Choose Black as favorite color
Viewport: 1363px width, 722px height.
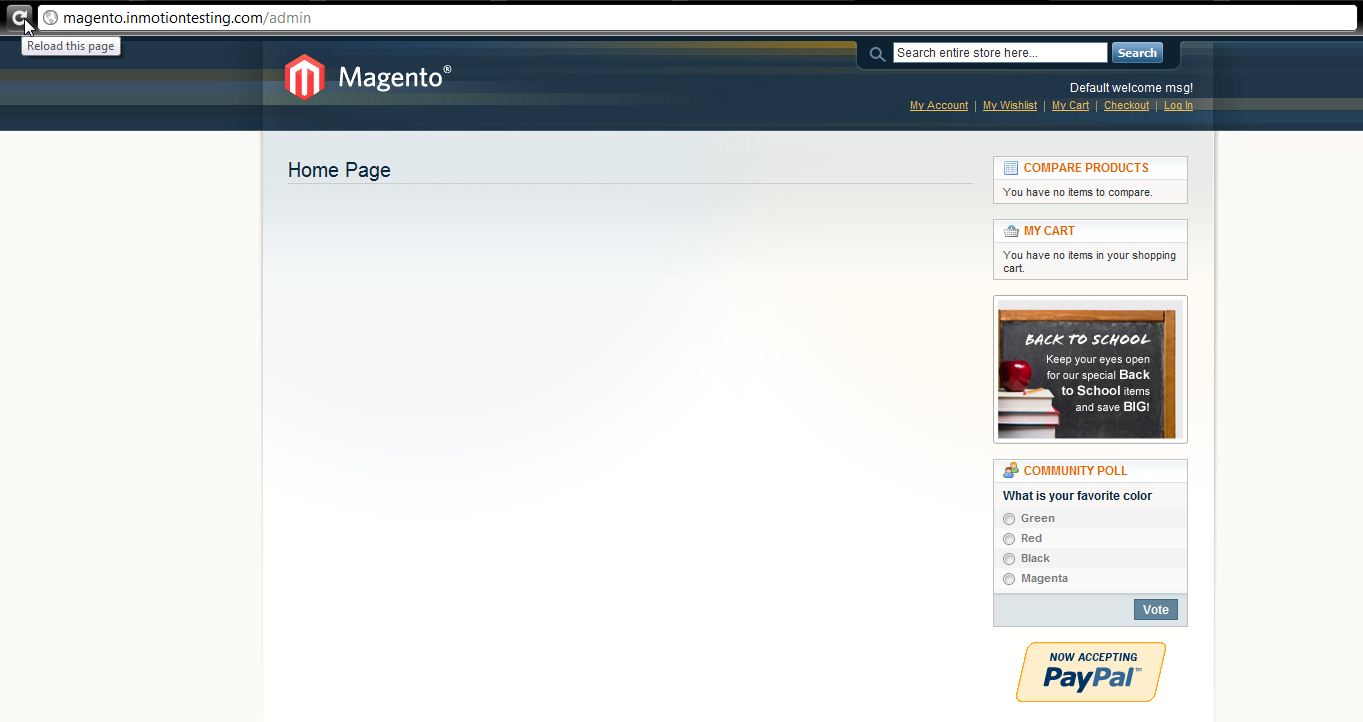(x=1009, y=559)
